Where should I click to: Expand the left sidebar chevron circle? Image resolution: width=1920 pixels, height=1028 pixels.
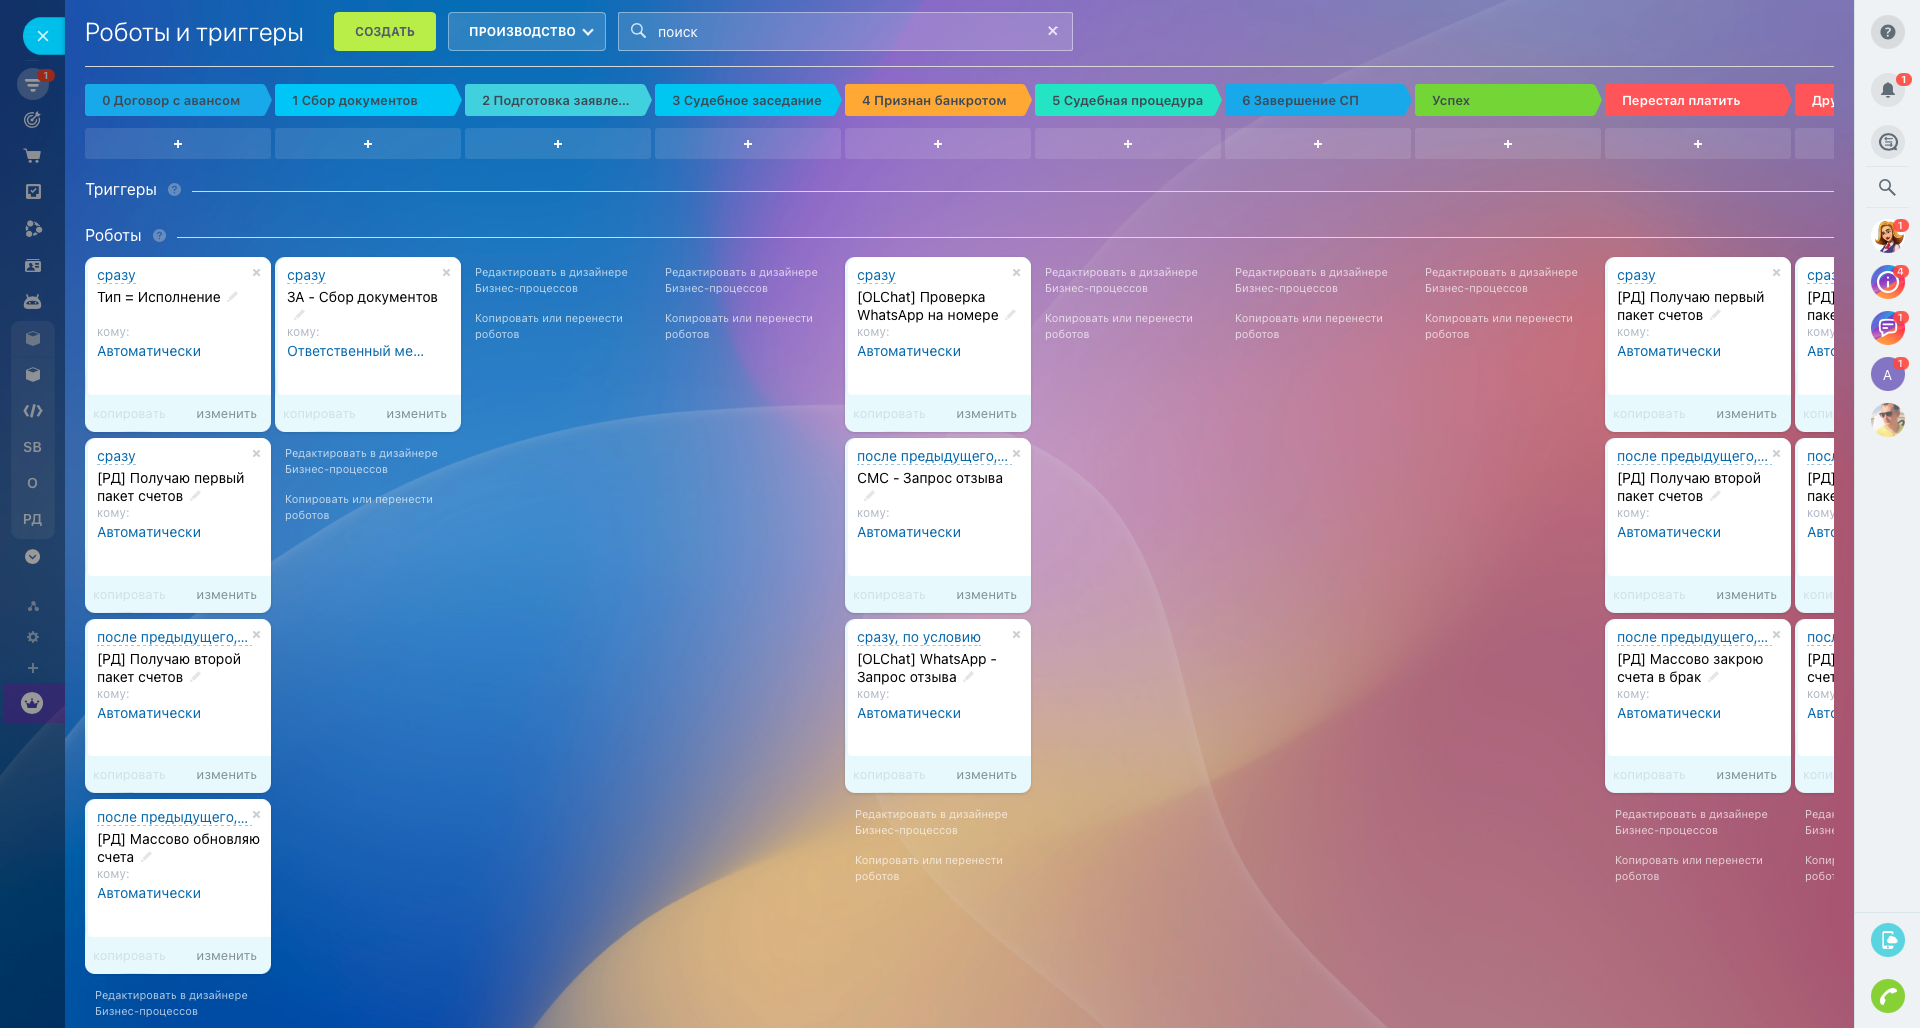click(x=33, y=556)
